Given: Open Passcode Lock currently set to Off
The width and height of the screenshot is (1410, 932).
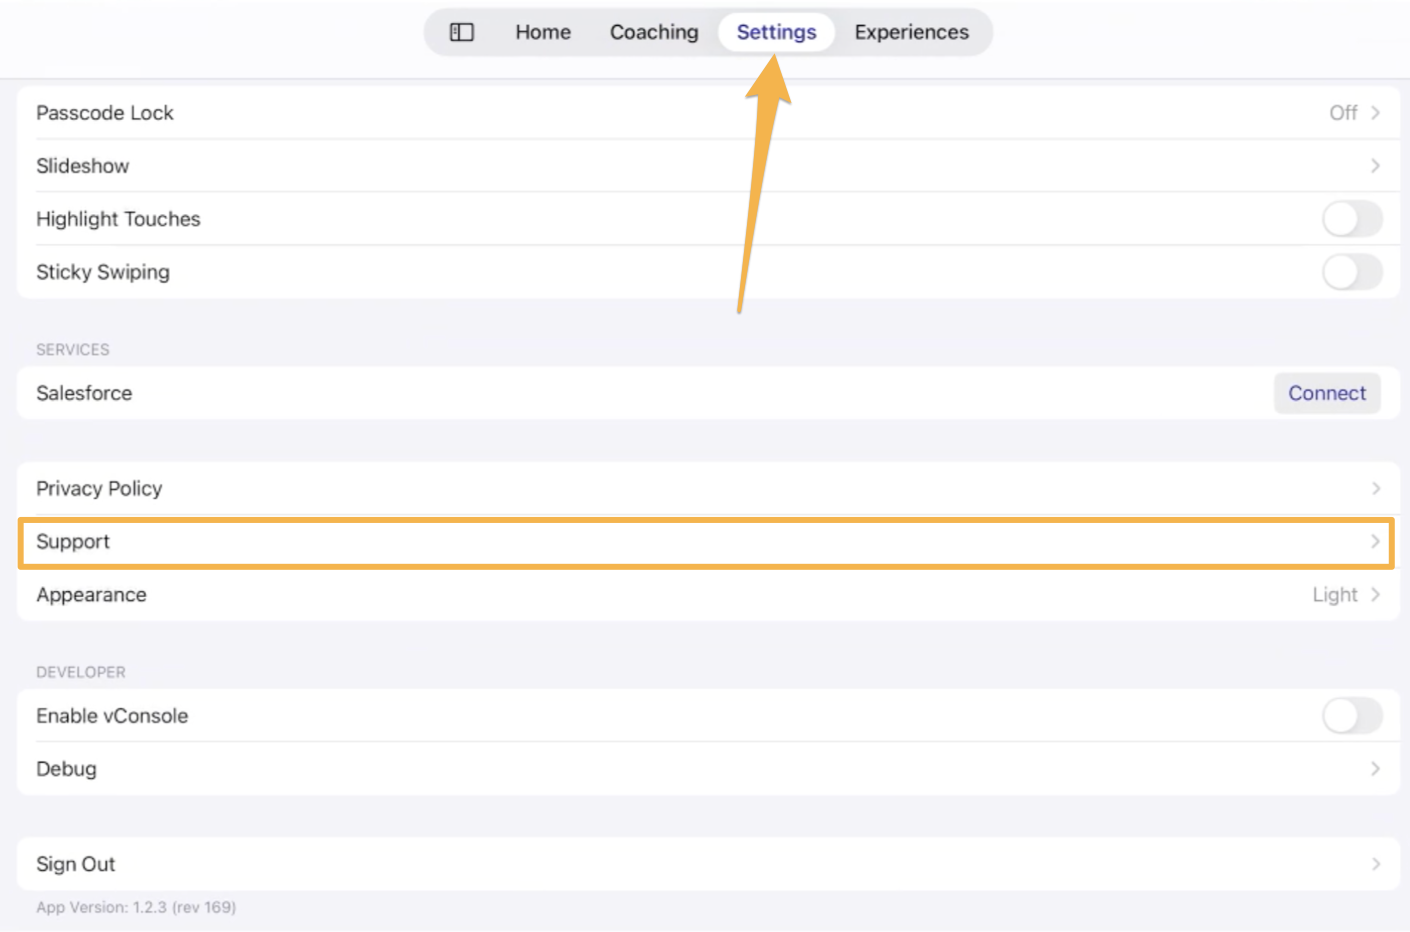Looking at the screenshot, I should pos(104,113).
